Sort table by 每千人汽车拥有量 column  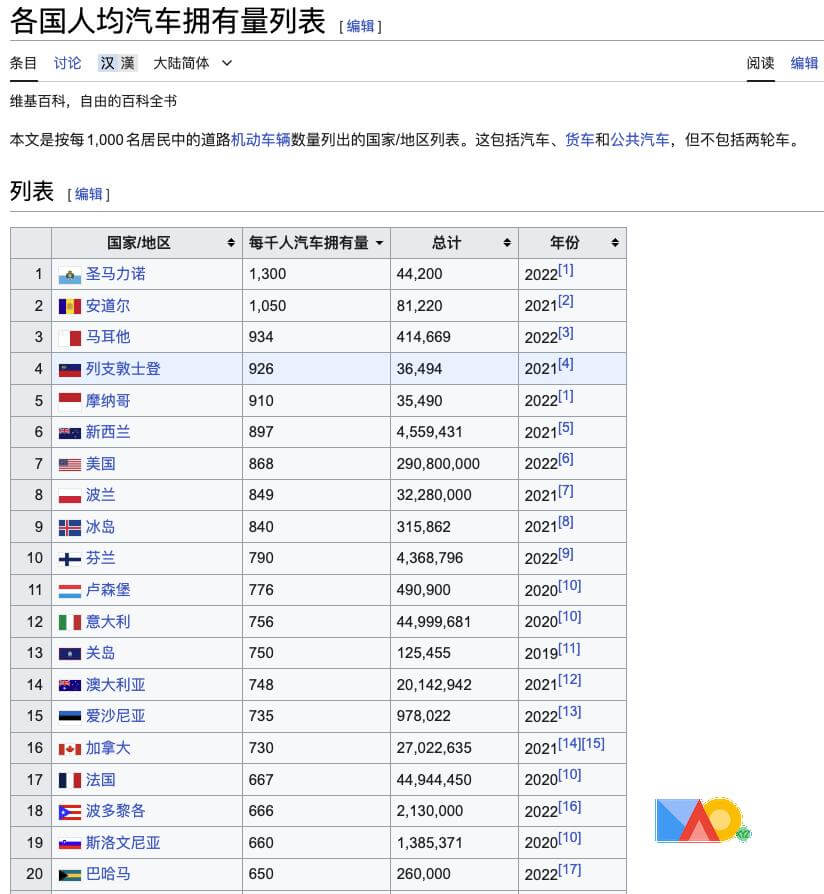point(316,243)
